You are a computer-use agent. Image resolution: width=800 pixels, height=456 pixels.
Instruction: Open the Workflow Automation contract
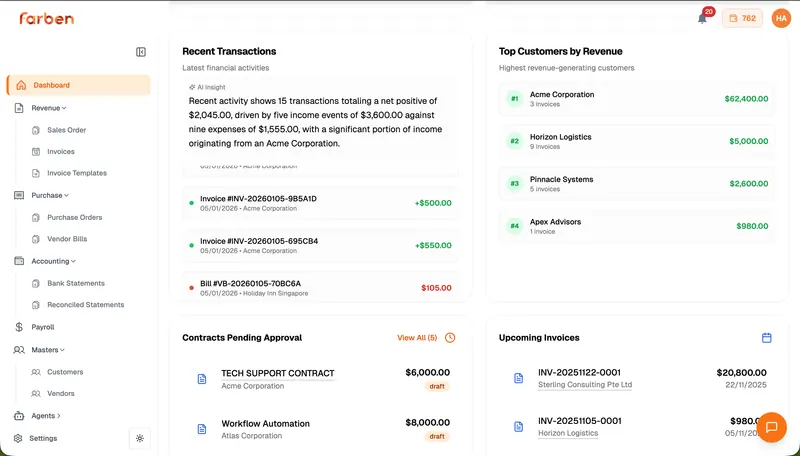coord(265,423)
